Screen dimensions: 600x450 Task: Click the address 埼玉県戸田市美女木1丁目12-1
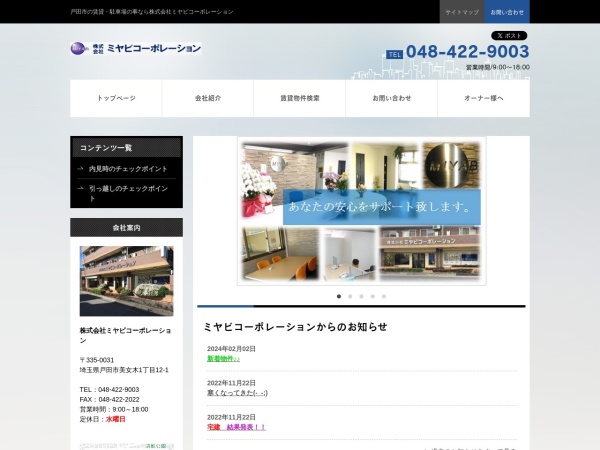[x=124, y=370]
